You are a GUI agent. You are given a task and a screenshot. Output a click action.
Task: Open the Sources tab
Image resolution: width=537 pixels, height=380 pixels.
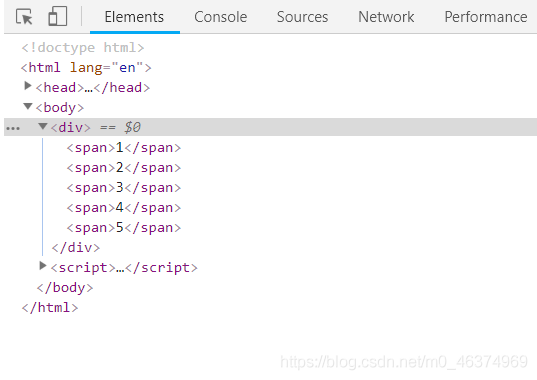coord(302,17)
